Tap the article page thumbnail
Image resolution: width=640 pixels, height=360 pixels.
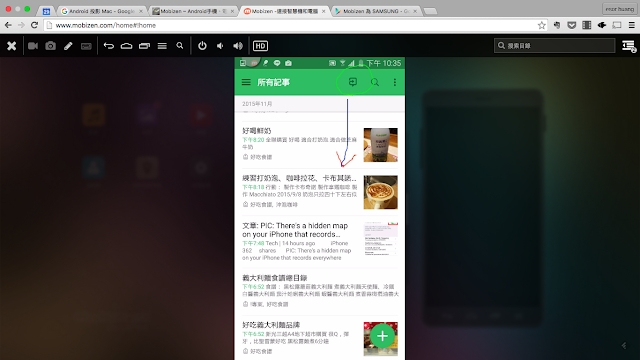coord(380,239)
